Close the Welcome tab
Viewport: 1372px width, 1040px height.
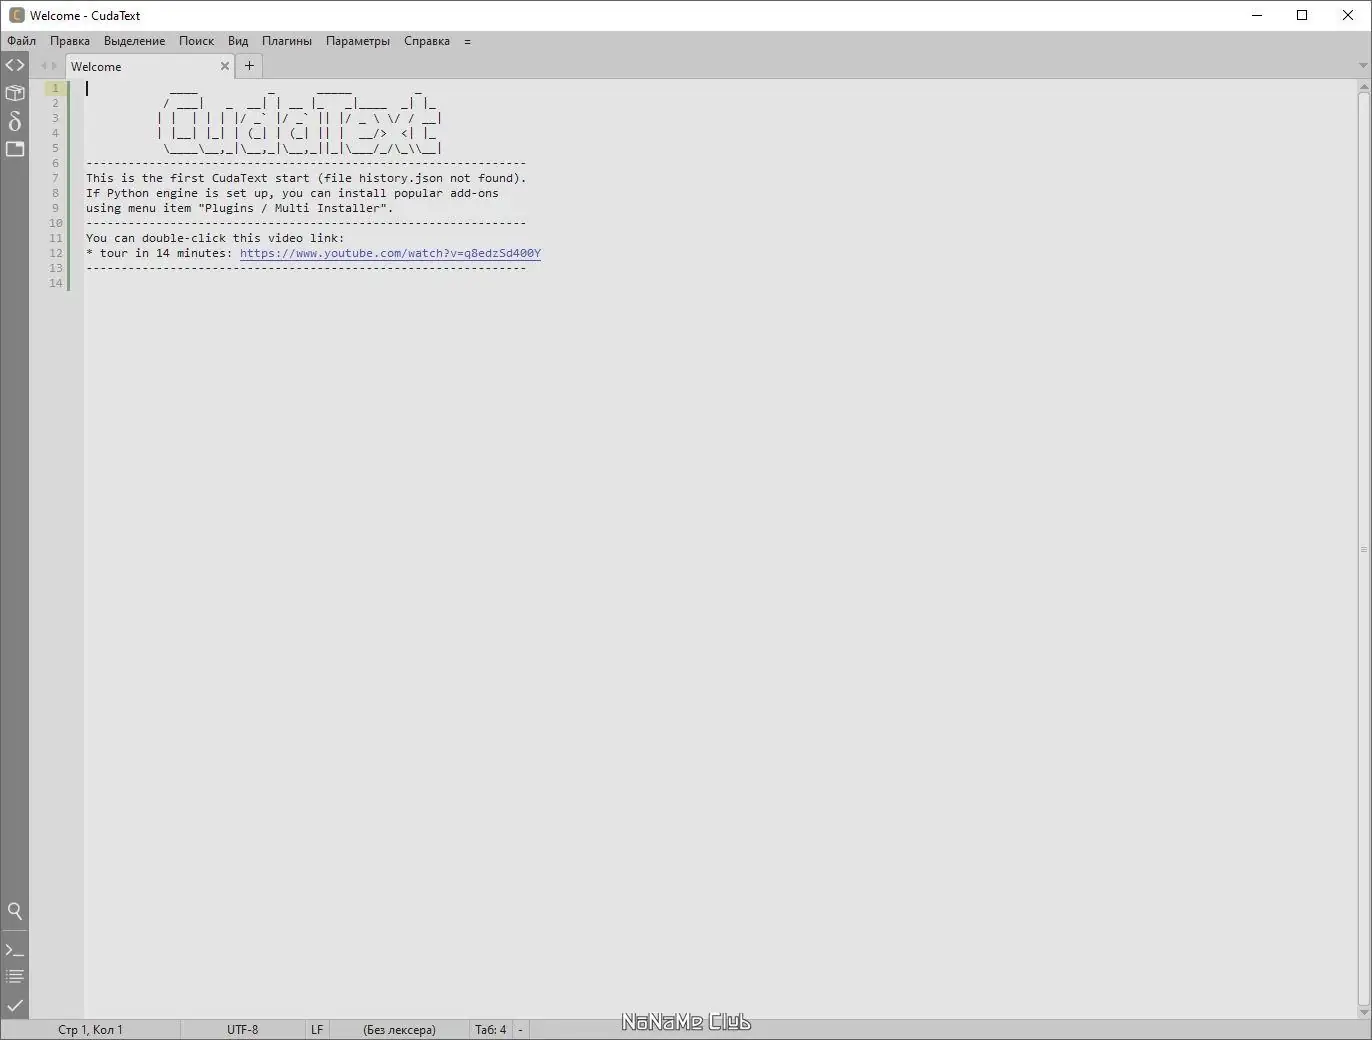225,66
